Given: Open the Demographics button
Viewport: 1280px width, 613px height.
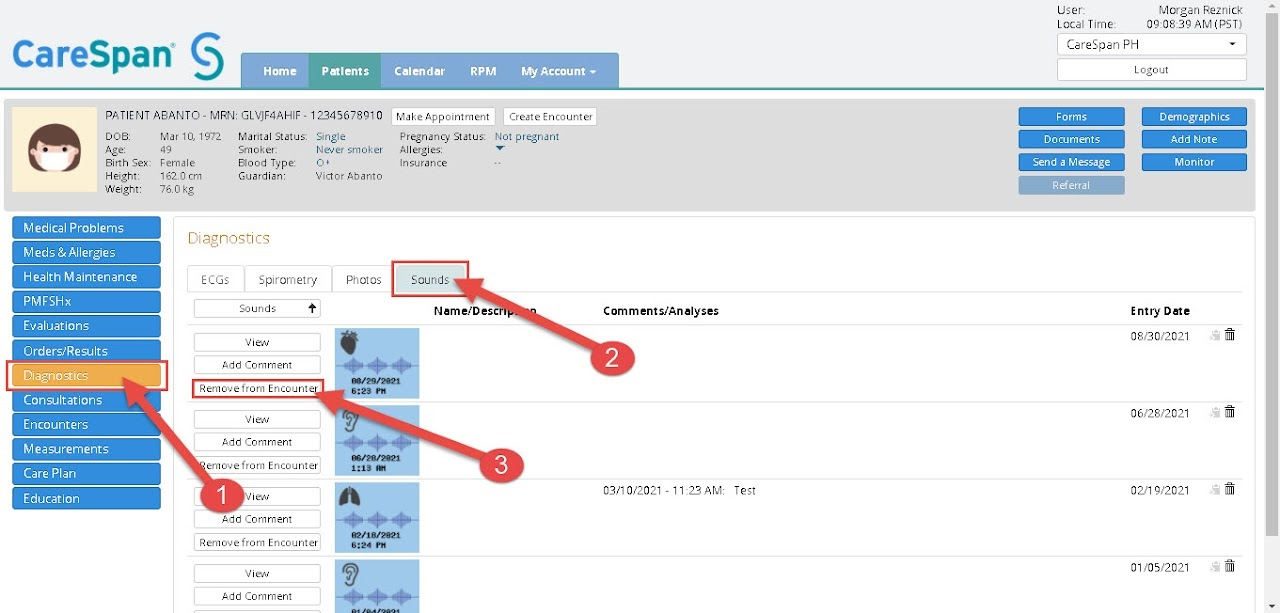Looking at the screenshot, I should click(x=1194, y=117).
